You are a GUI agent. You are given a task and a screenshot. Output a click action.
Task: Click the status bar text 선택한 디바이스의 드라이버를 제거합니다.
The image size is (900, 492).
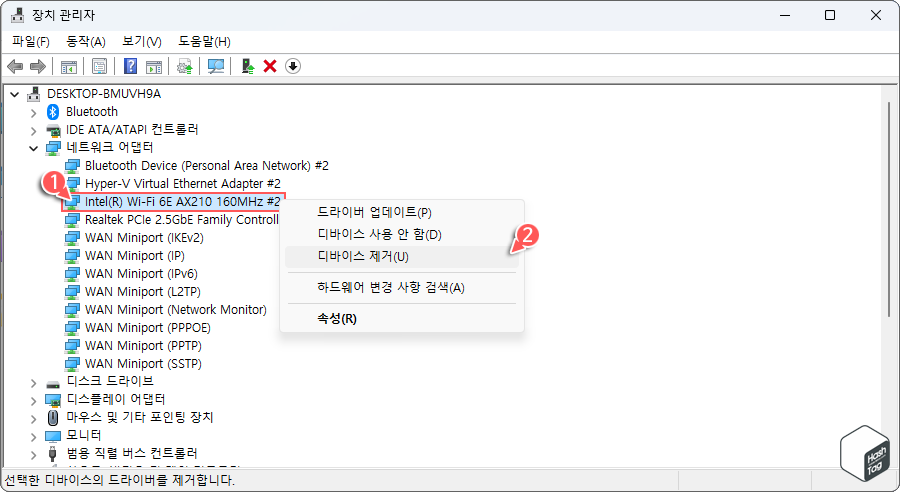119,480
